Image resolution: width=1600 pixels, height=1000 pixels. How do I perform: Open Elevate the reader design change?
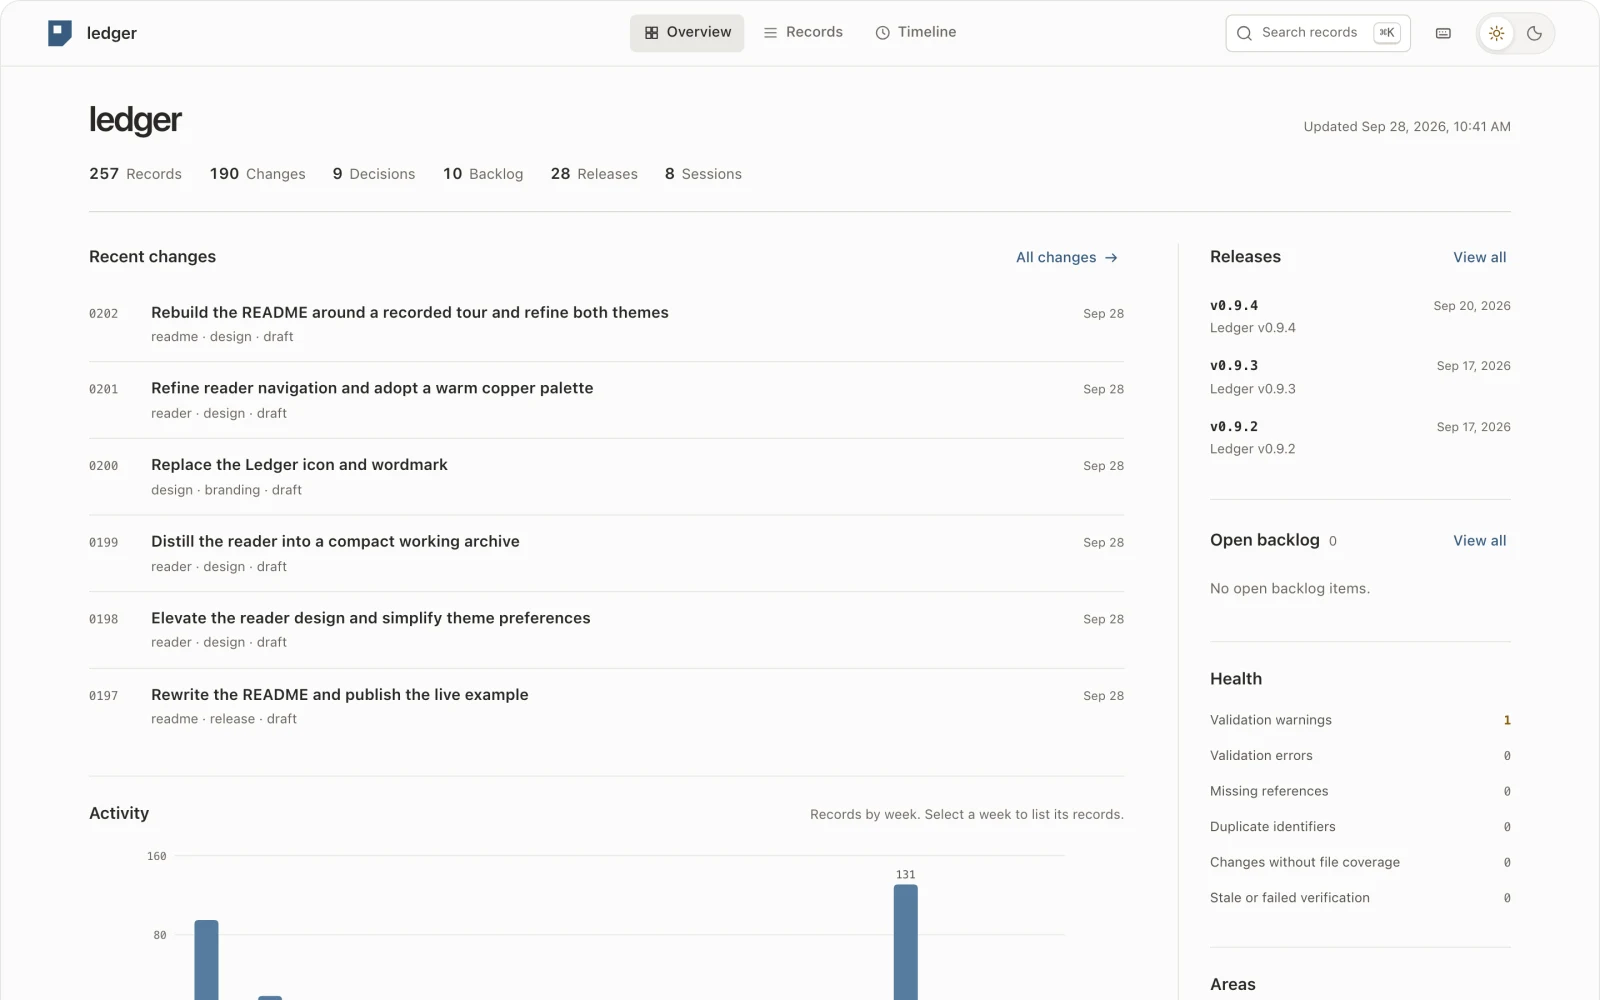pyautogui.click(x=606, y=630)
